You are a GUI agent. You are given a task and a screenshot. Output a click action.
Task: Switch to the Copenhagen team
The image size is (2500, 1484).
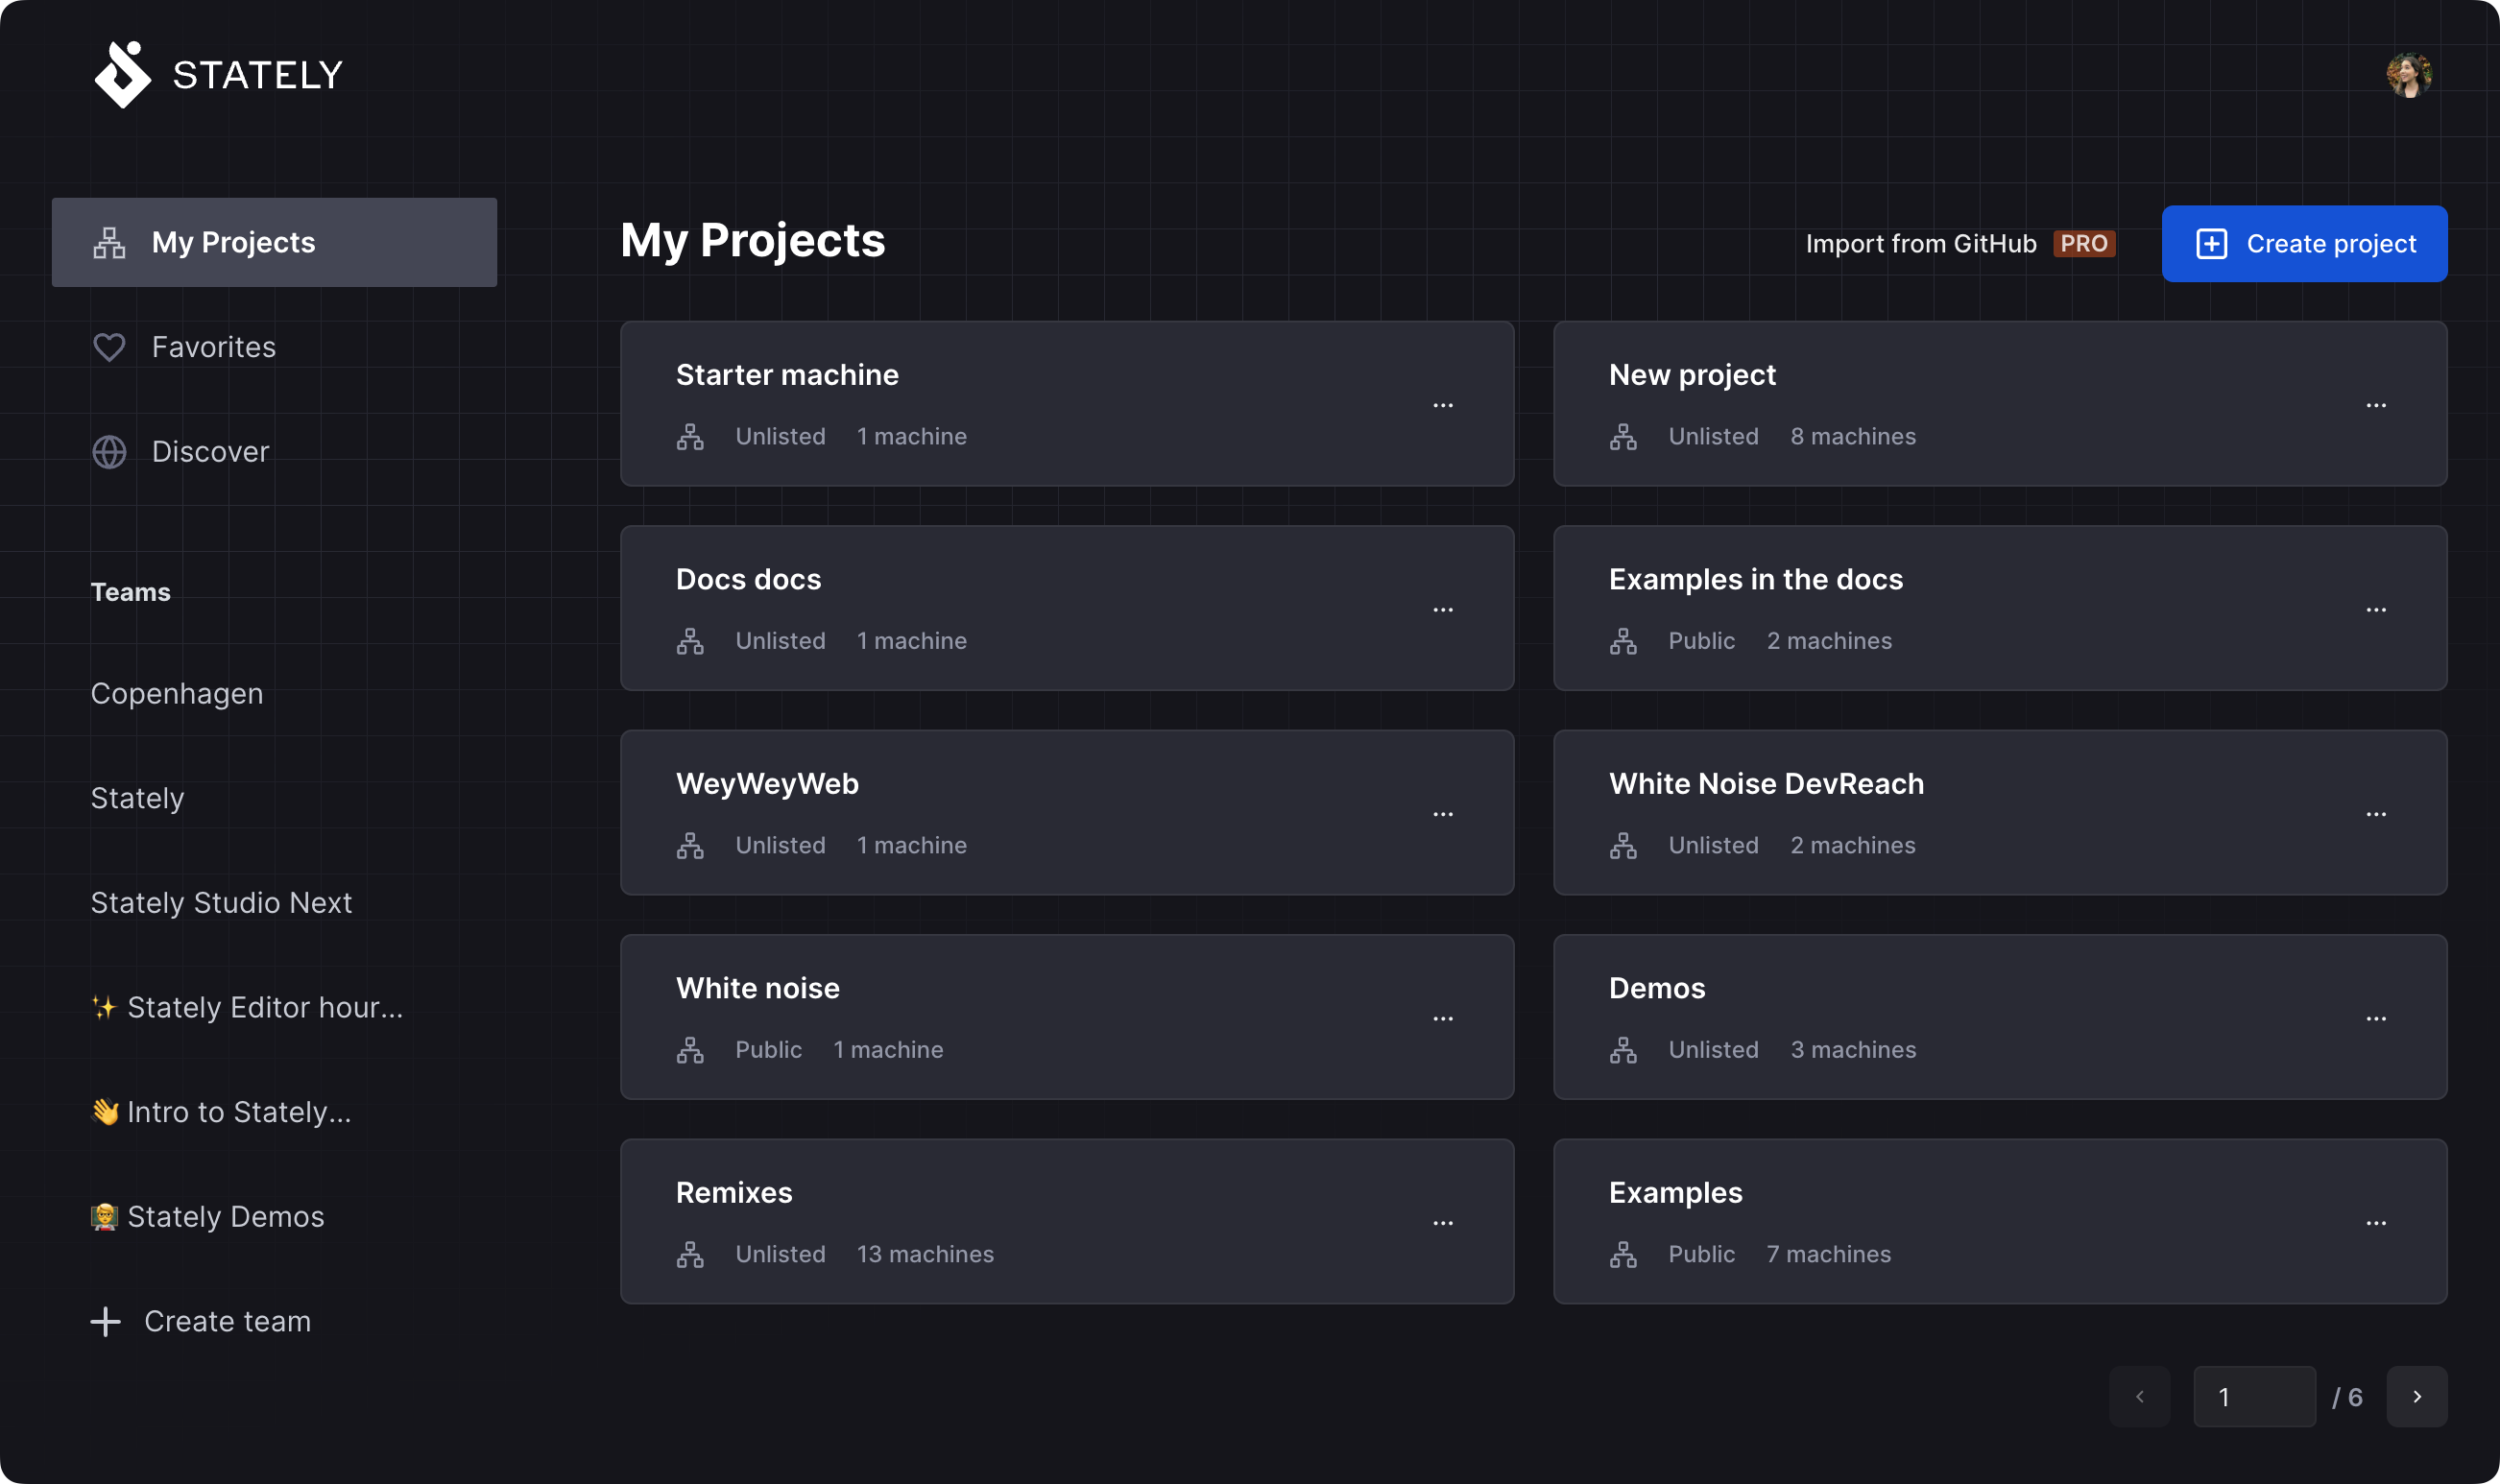(177, 693)
